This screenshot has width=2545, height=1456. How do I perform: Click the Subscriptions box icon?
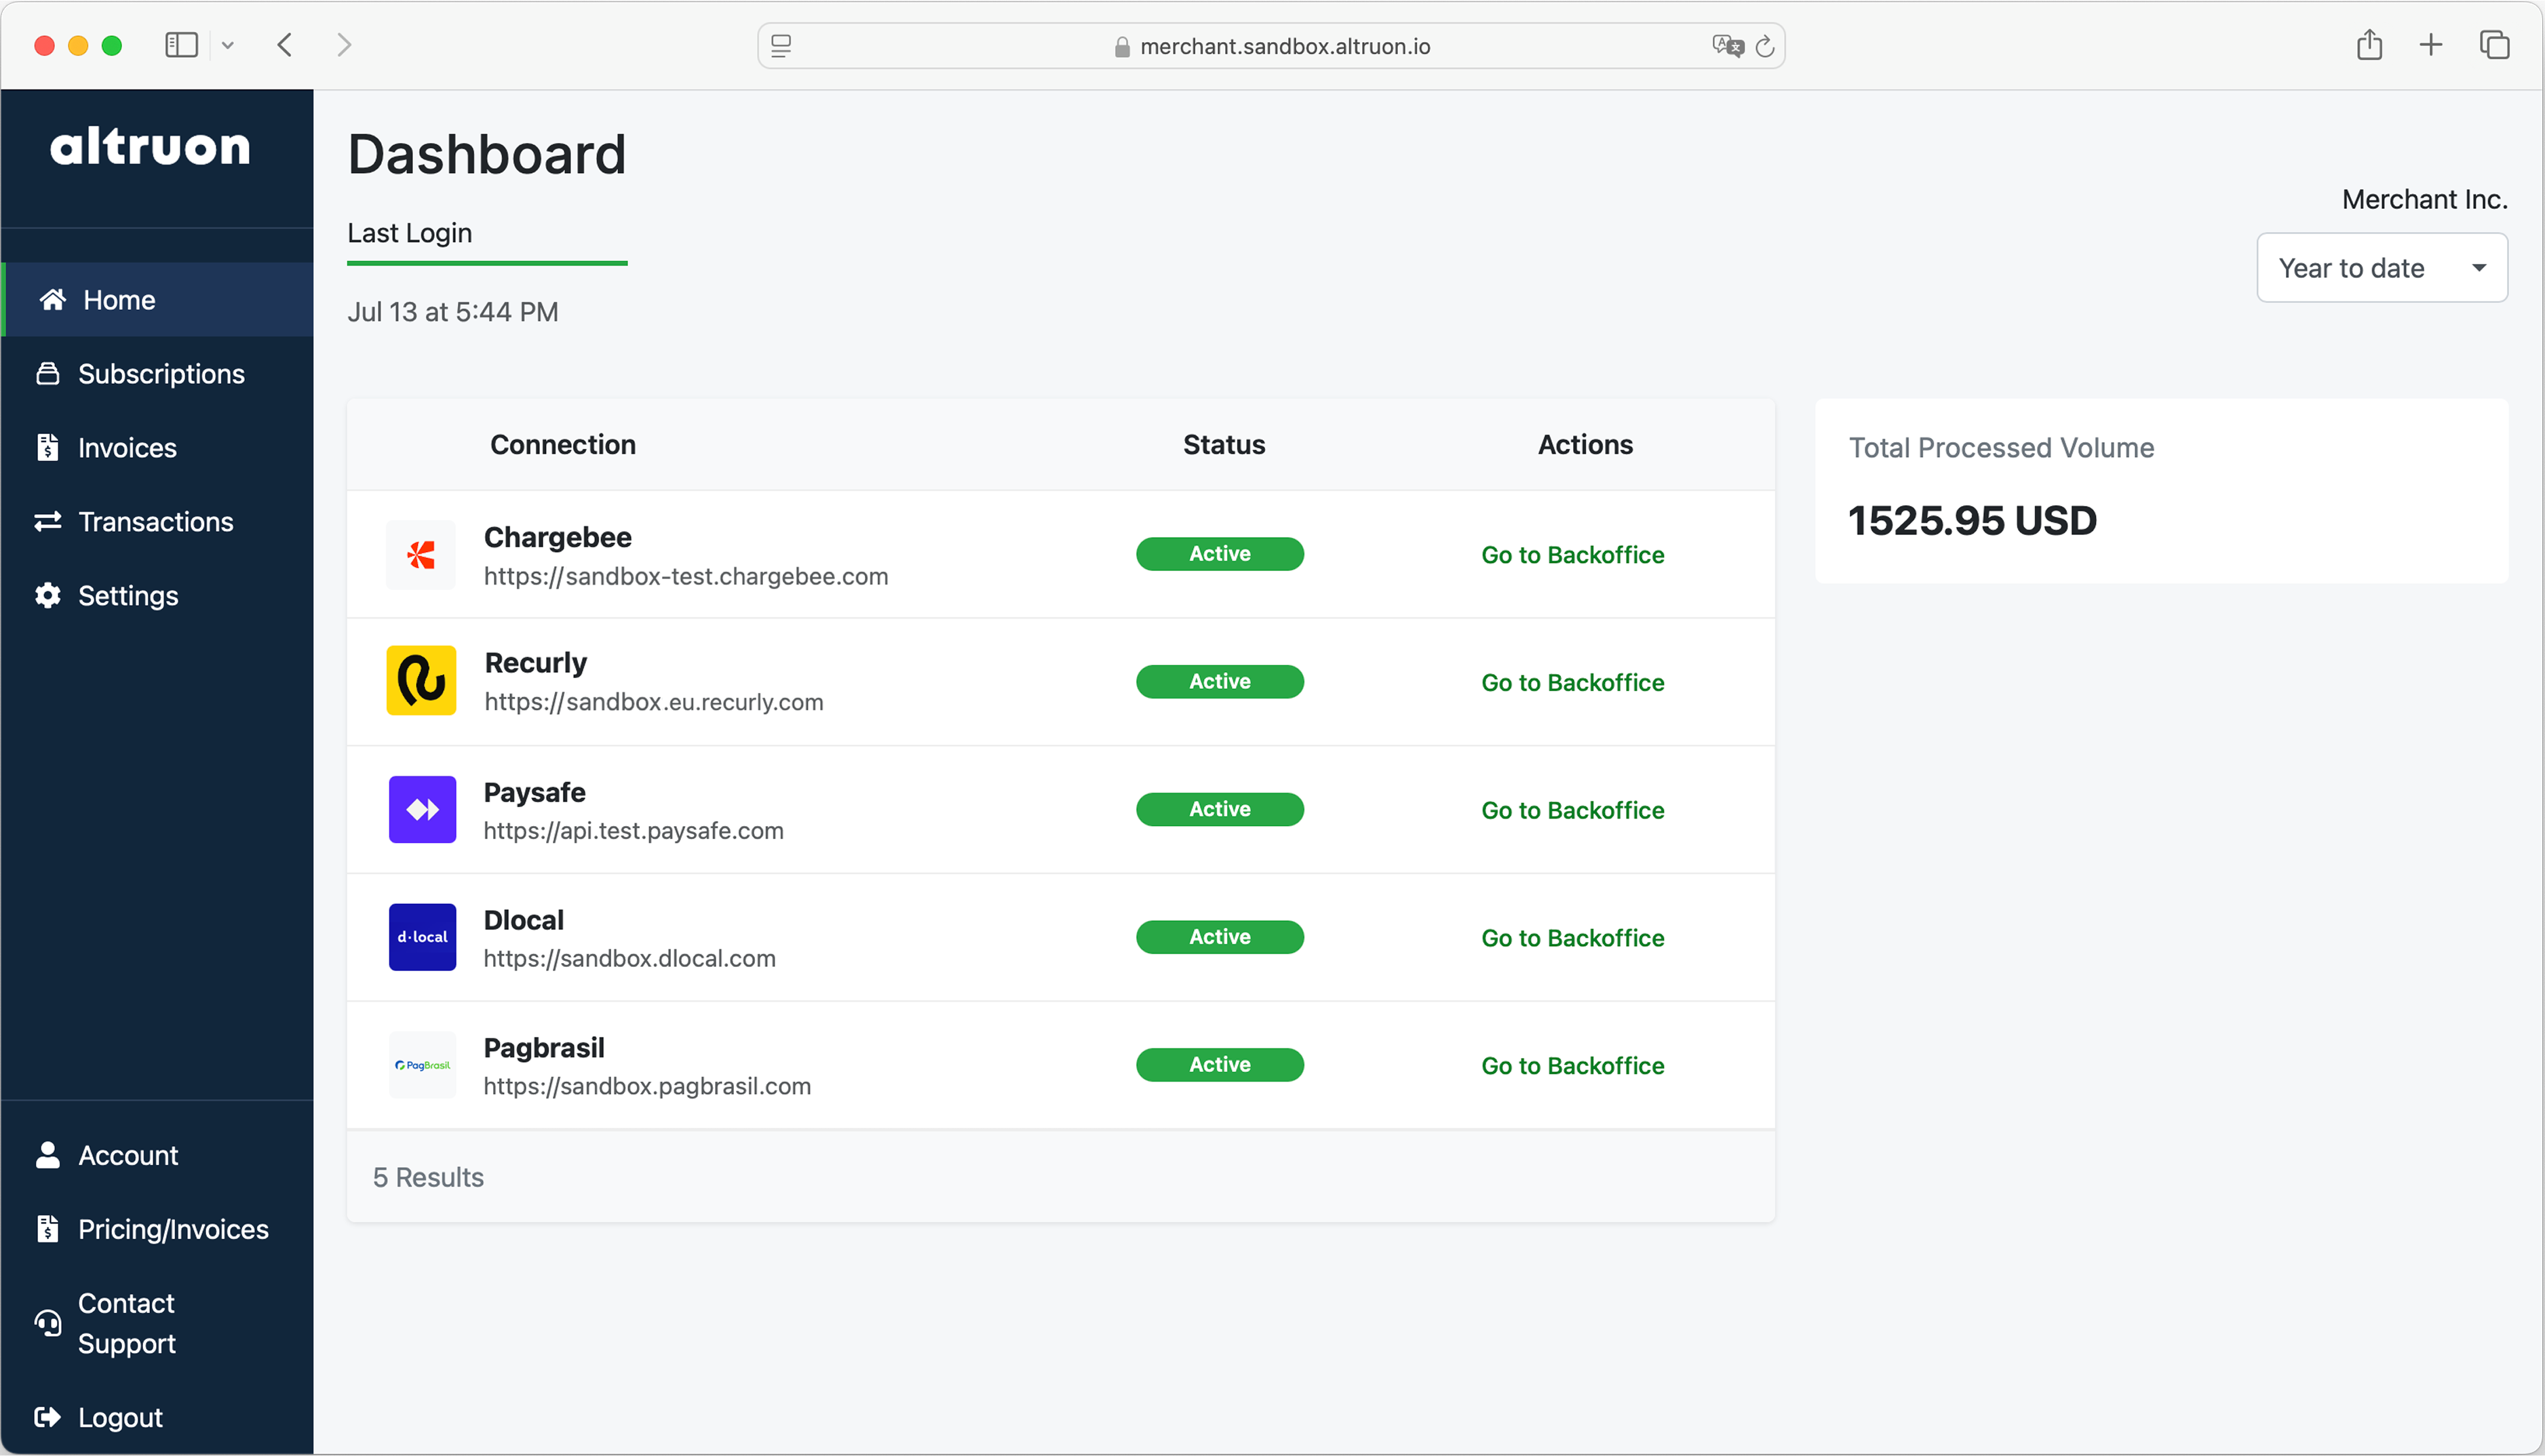coord(47,374)
